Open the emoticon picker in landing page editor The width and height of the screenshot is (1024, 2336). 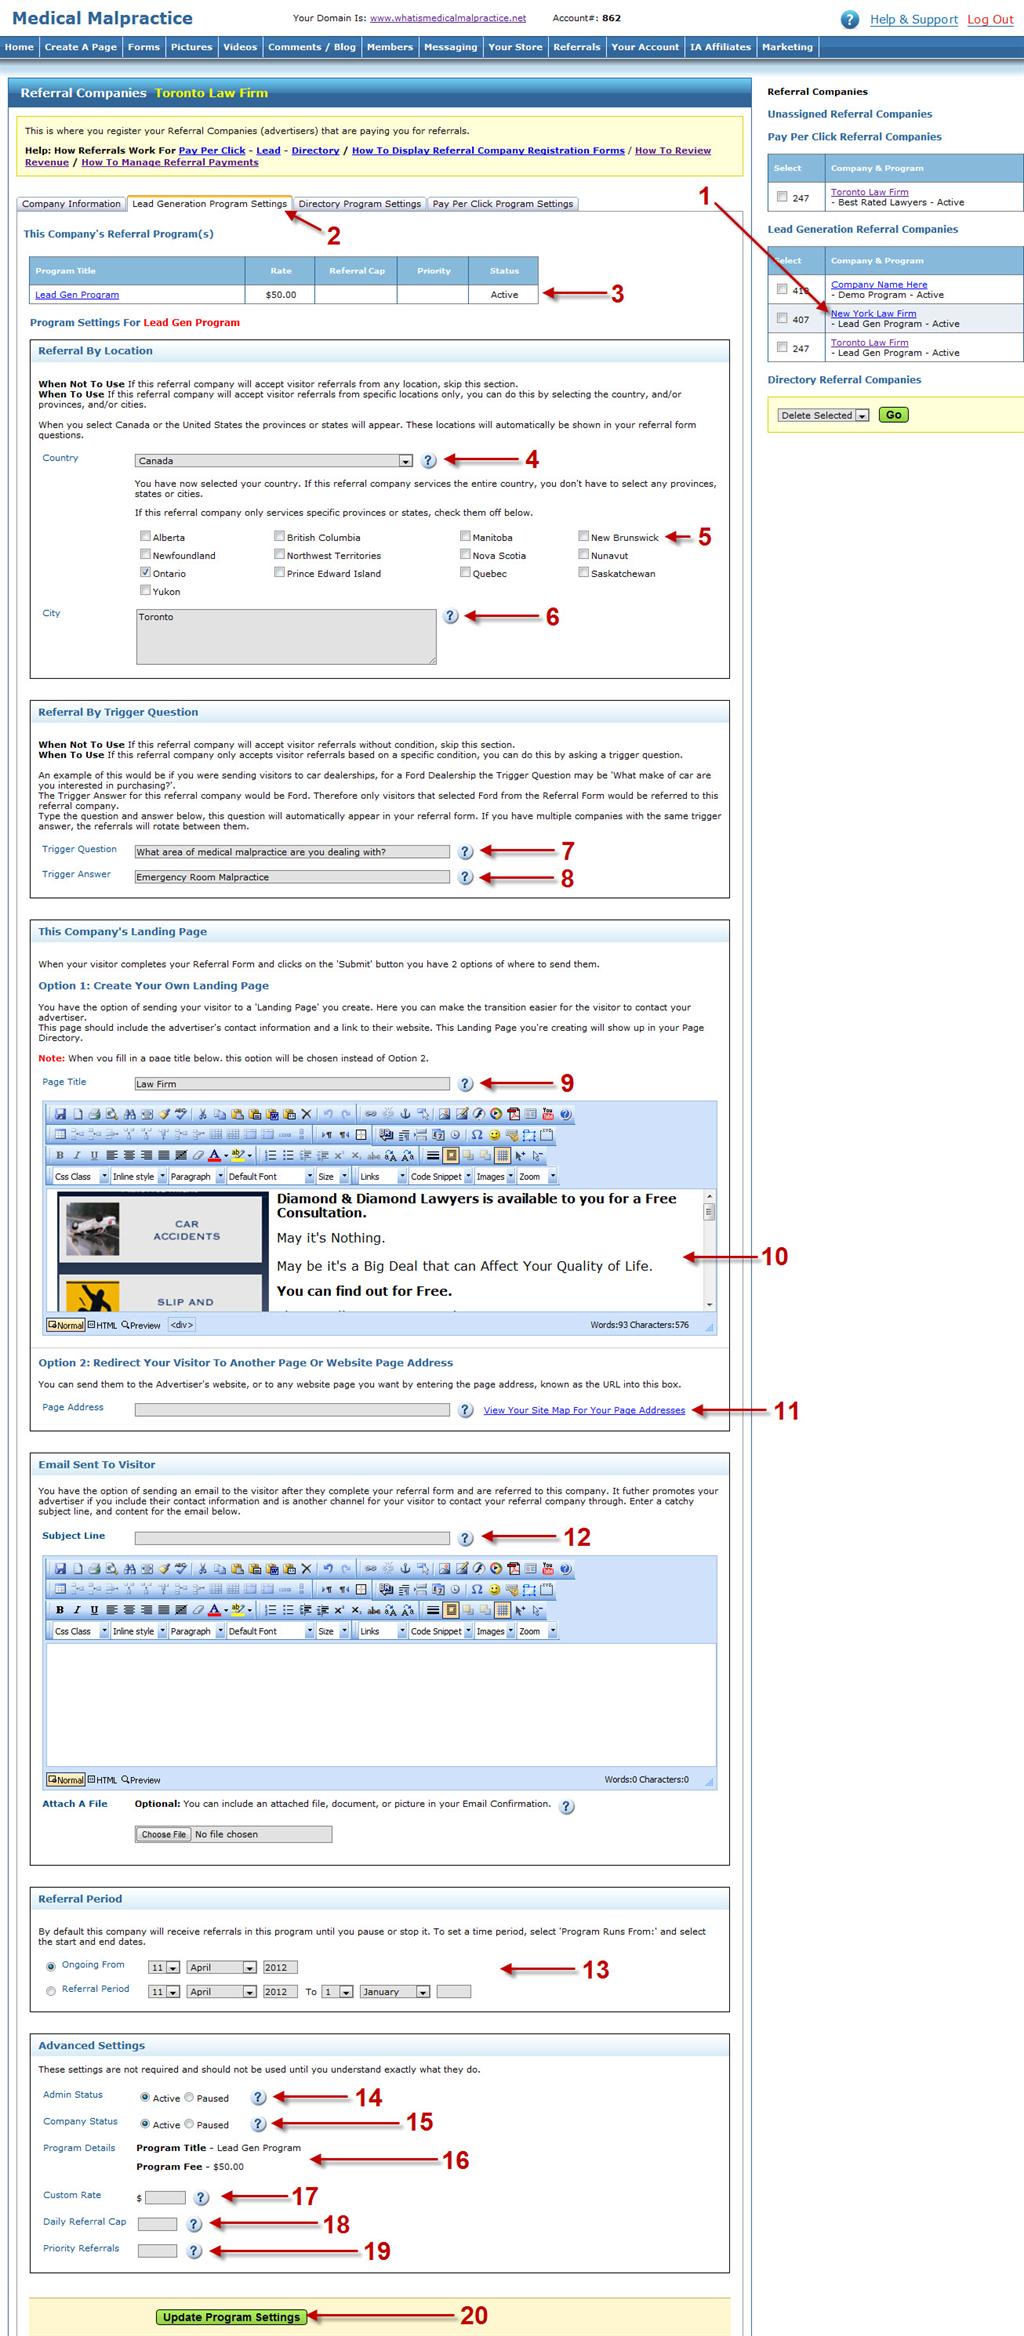click(495, 1135)
